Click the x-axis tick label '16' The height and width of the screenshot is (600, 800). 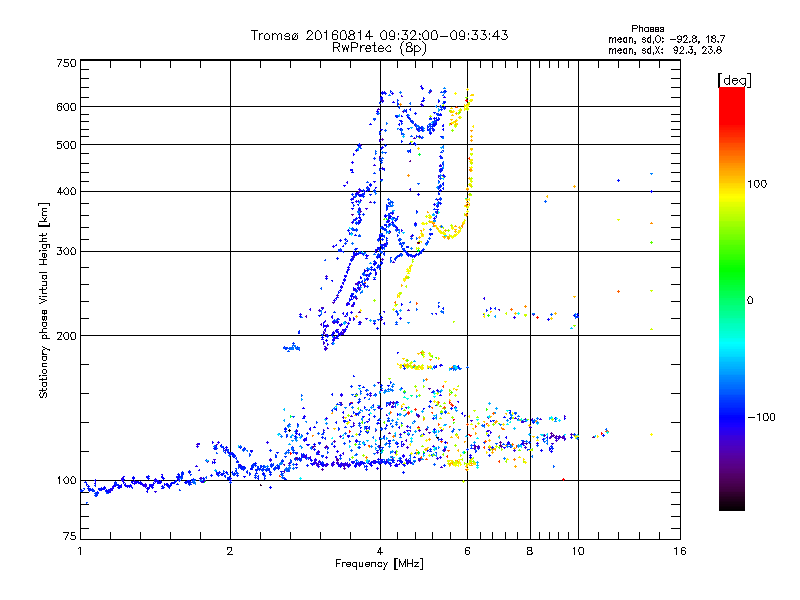pos(680,551)
